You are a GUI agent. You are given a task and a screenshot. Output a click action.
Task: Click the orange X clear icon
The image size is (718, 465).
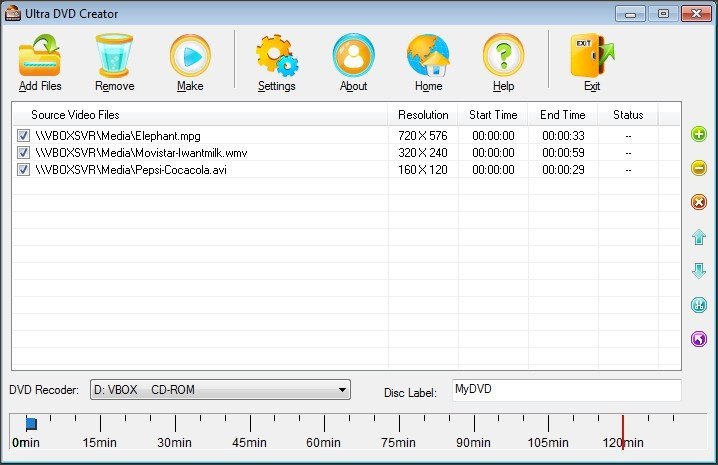coord(699,202)
